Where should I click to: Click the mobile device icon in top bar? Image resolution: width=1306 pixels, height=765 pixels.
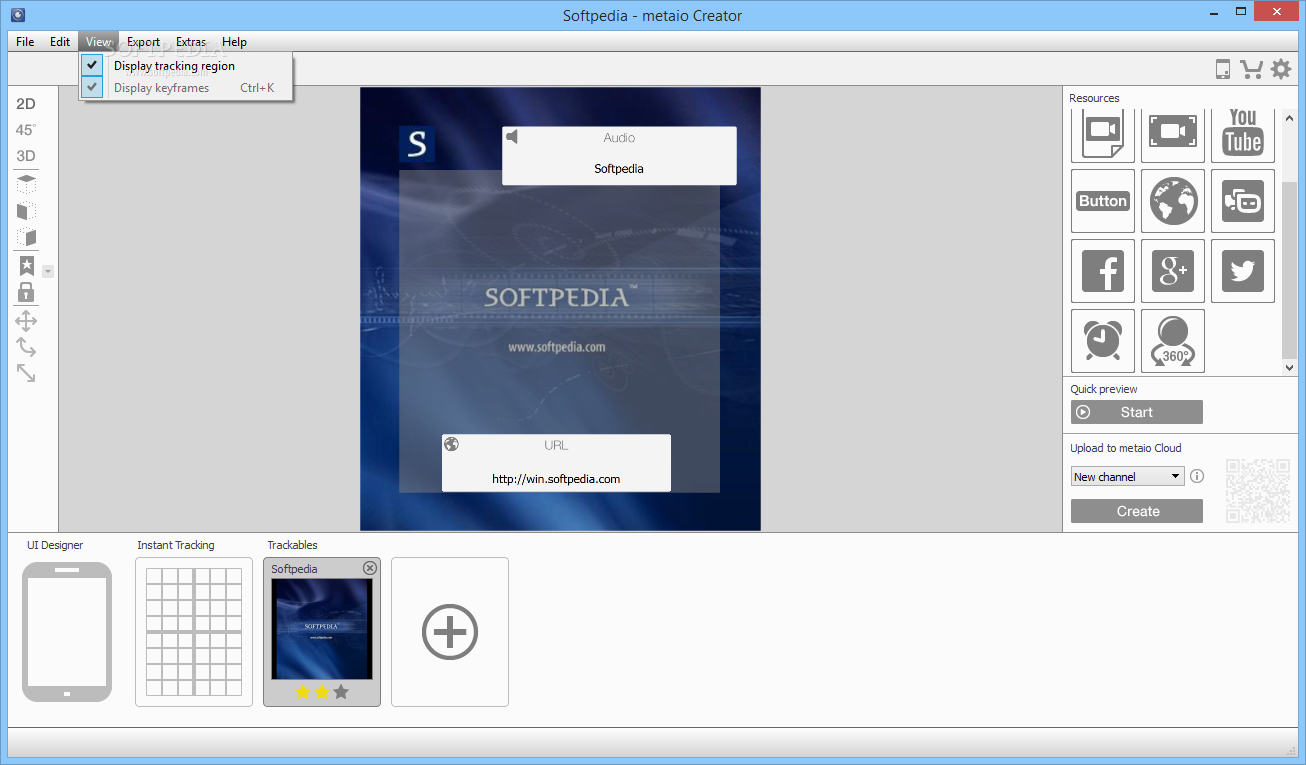coord(1222,69)
